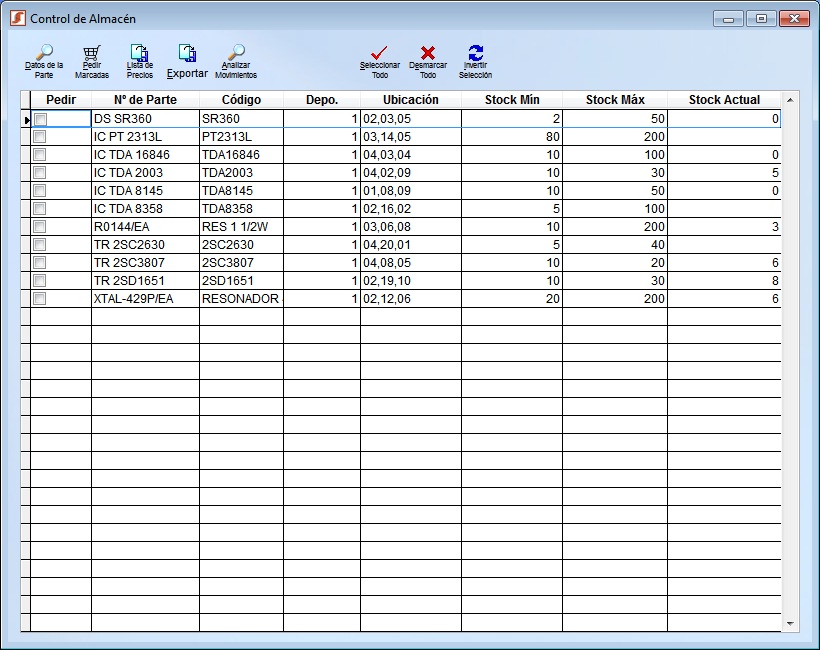Check the Pedir box for TR 2SC3807
This screenshot has height=650, width=820.
[38, 262]
